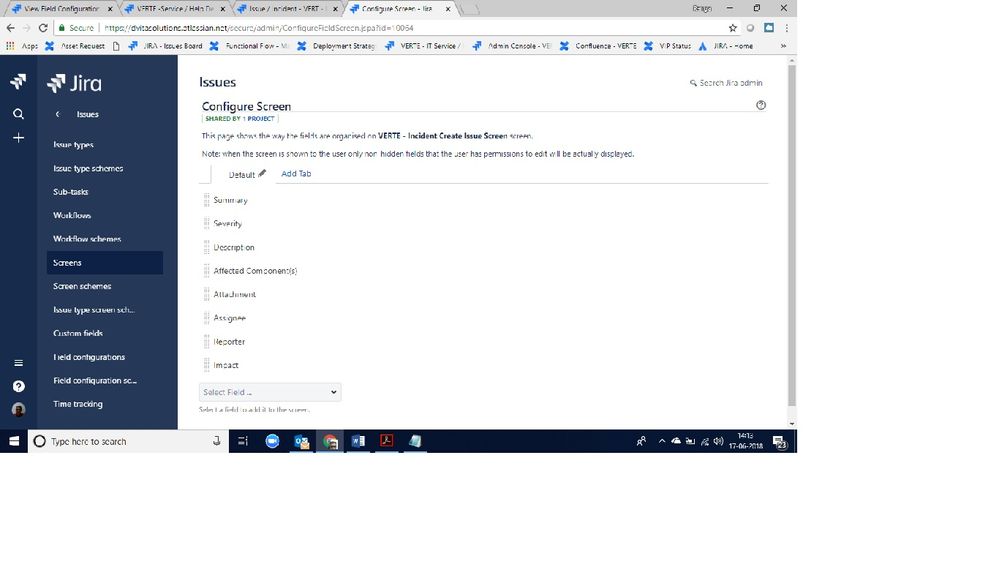The width and height of the screenshot is (999, 562).
Task: Click the Search Jira admin field
Action: pyautogui.click(x=726, y=83)
